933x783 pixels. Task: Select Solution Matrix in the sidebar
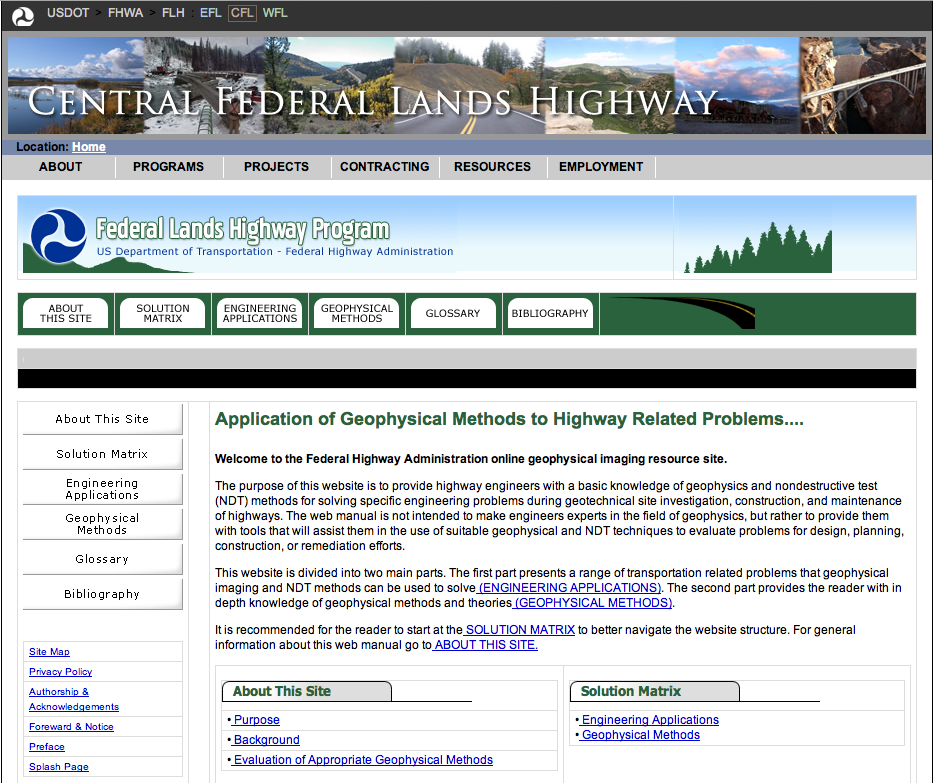click(102, 454)
